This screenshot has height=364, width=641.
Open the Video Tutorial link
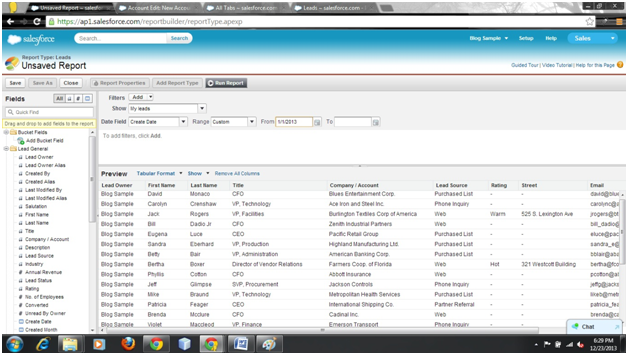click(x=557, y=65)
